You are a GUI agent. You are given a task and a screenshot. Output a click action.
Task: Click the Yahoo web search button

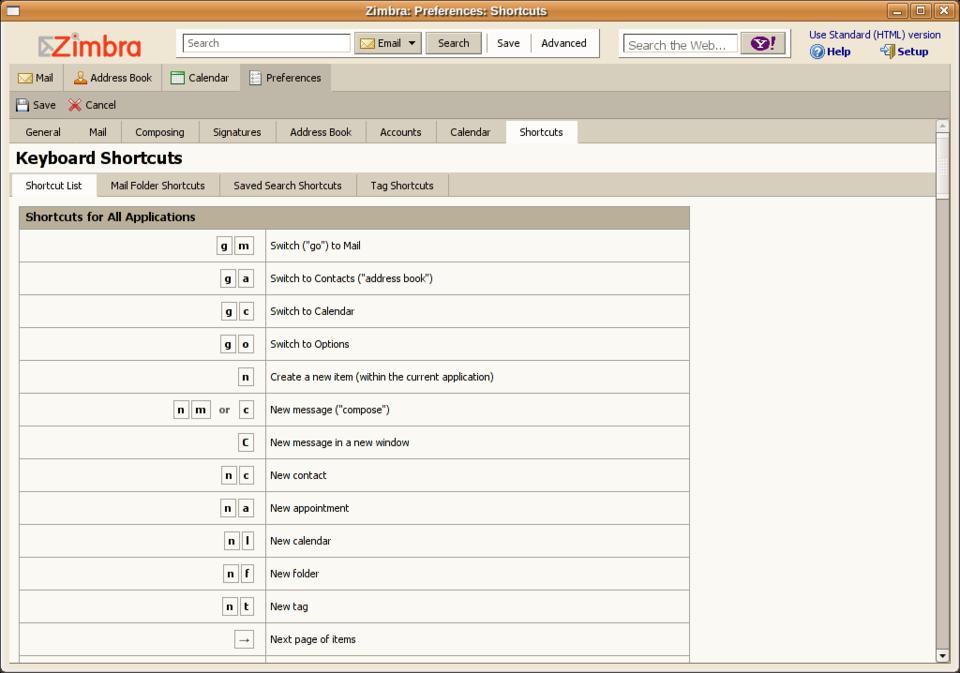coord(762,44)
